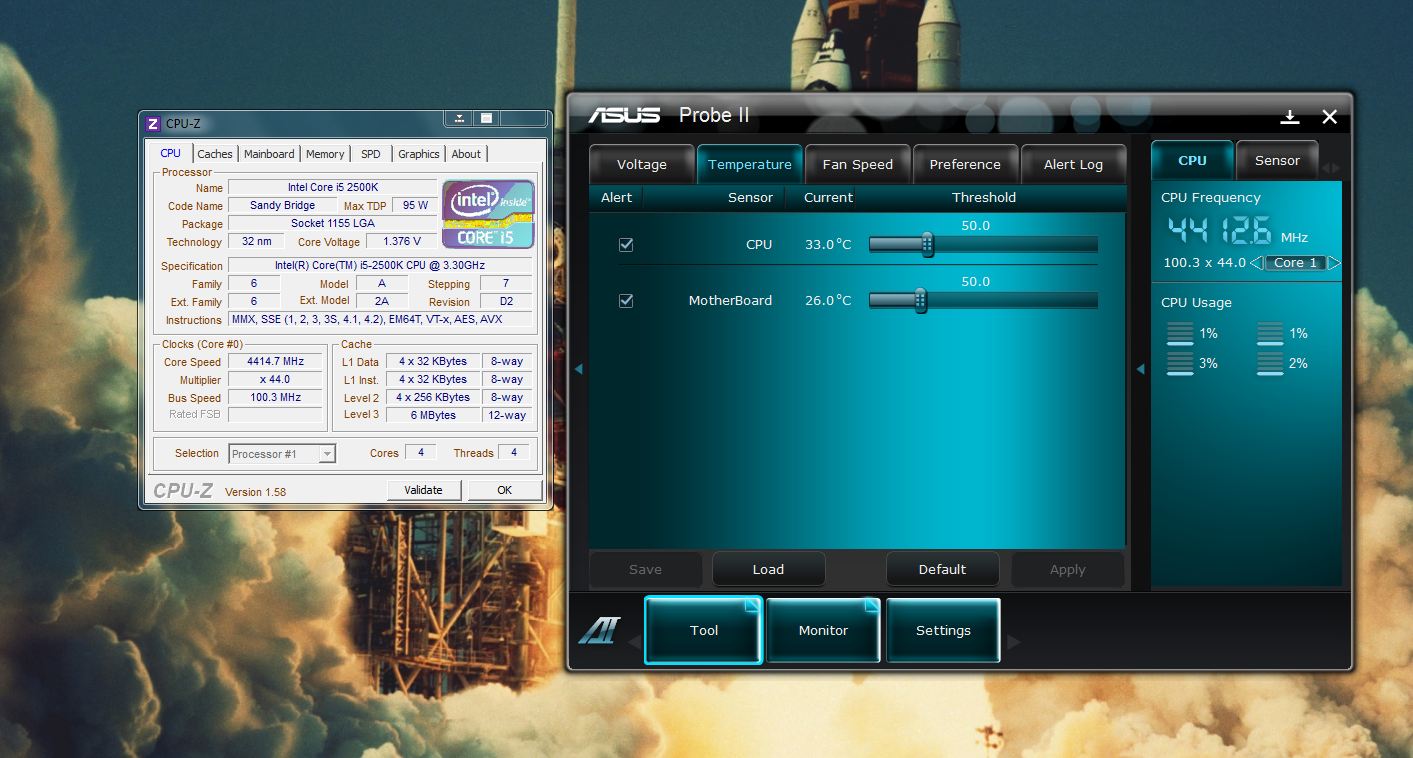
Task: Open the Memory tab in CPU-Z
Action: tap(325, 154)
